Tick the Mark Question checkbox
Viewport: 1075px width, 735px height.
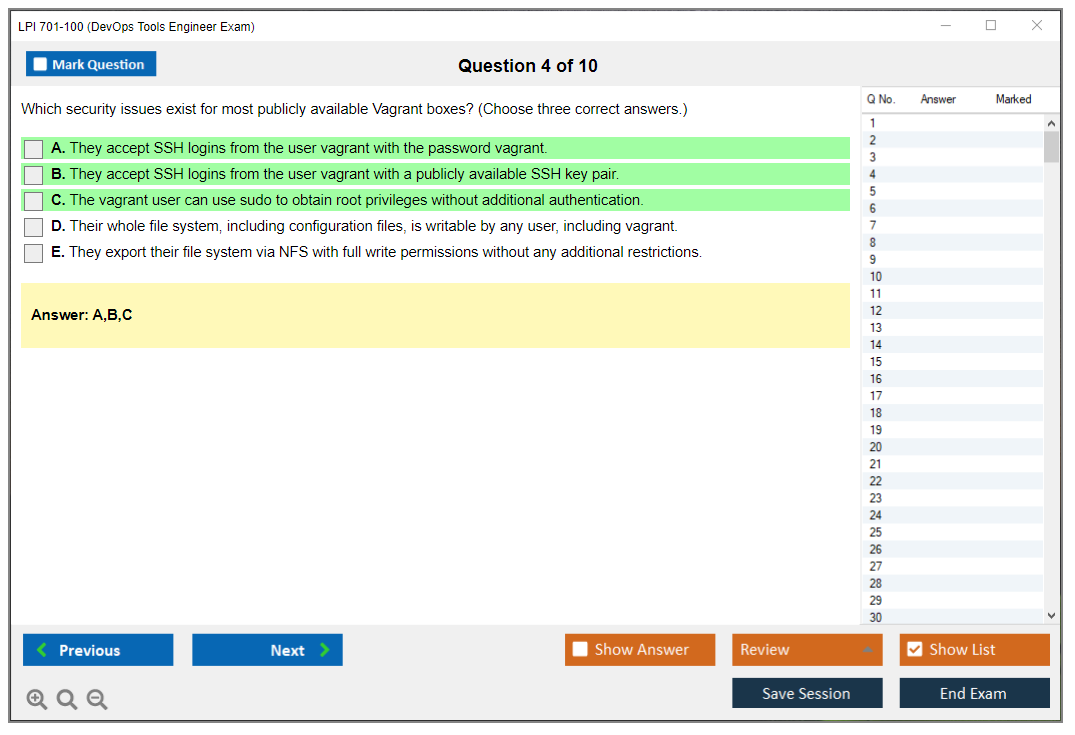tap(40, 64)
